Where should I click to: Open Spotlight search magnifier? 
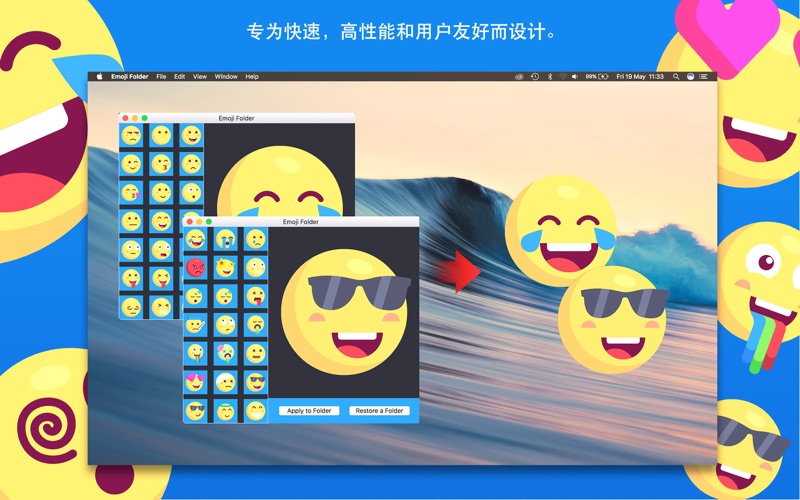[676, 77]
